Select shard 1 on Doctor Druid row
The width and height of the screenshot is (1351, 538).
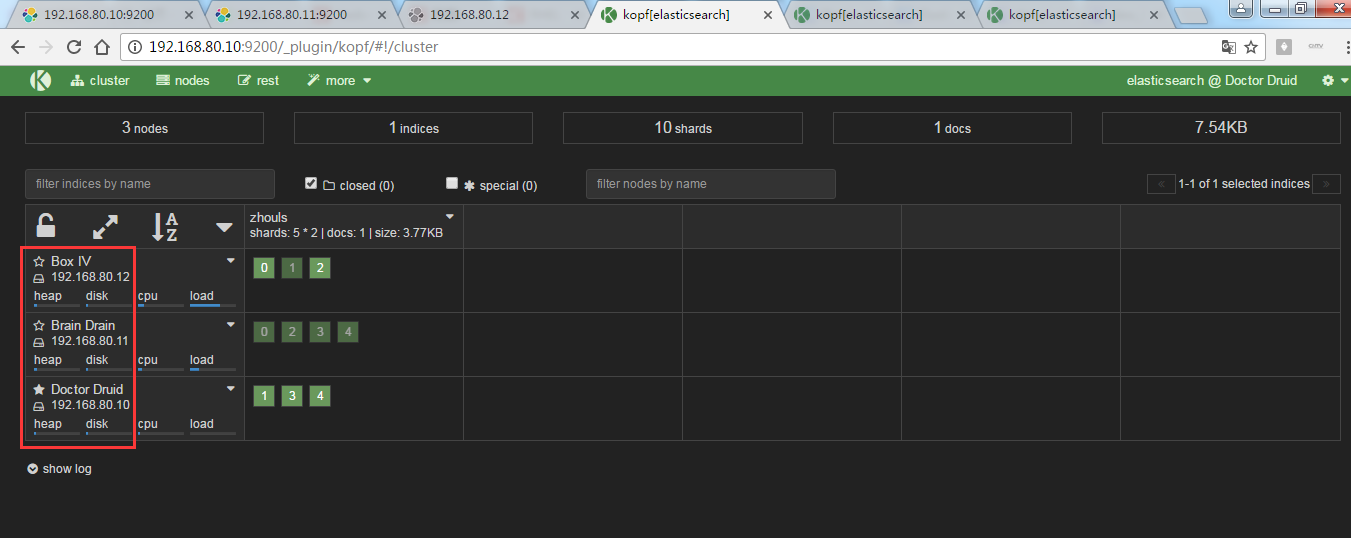264,396
